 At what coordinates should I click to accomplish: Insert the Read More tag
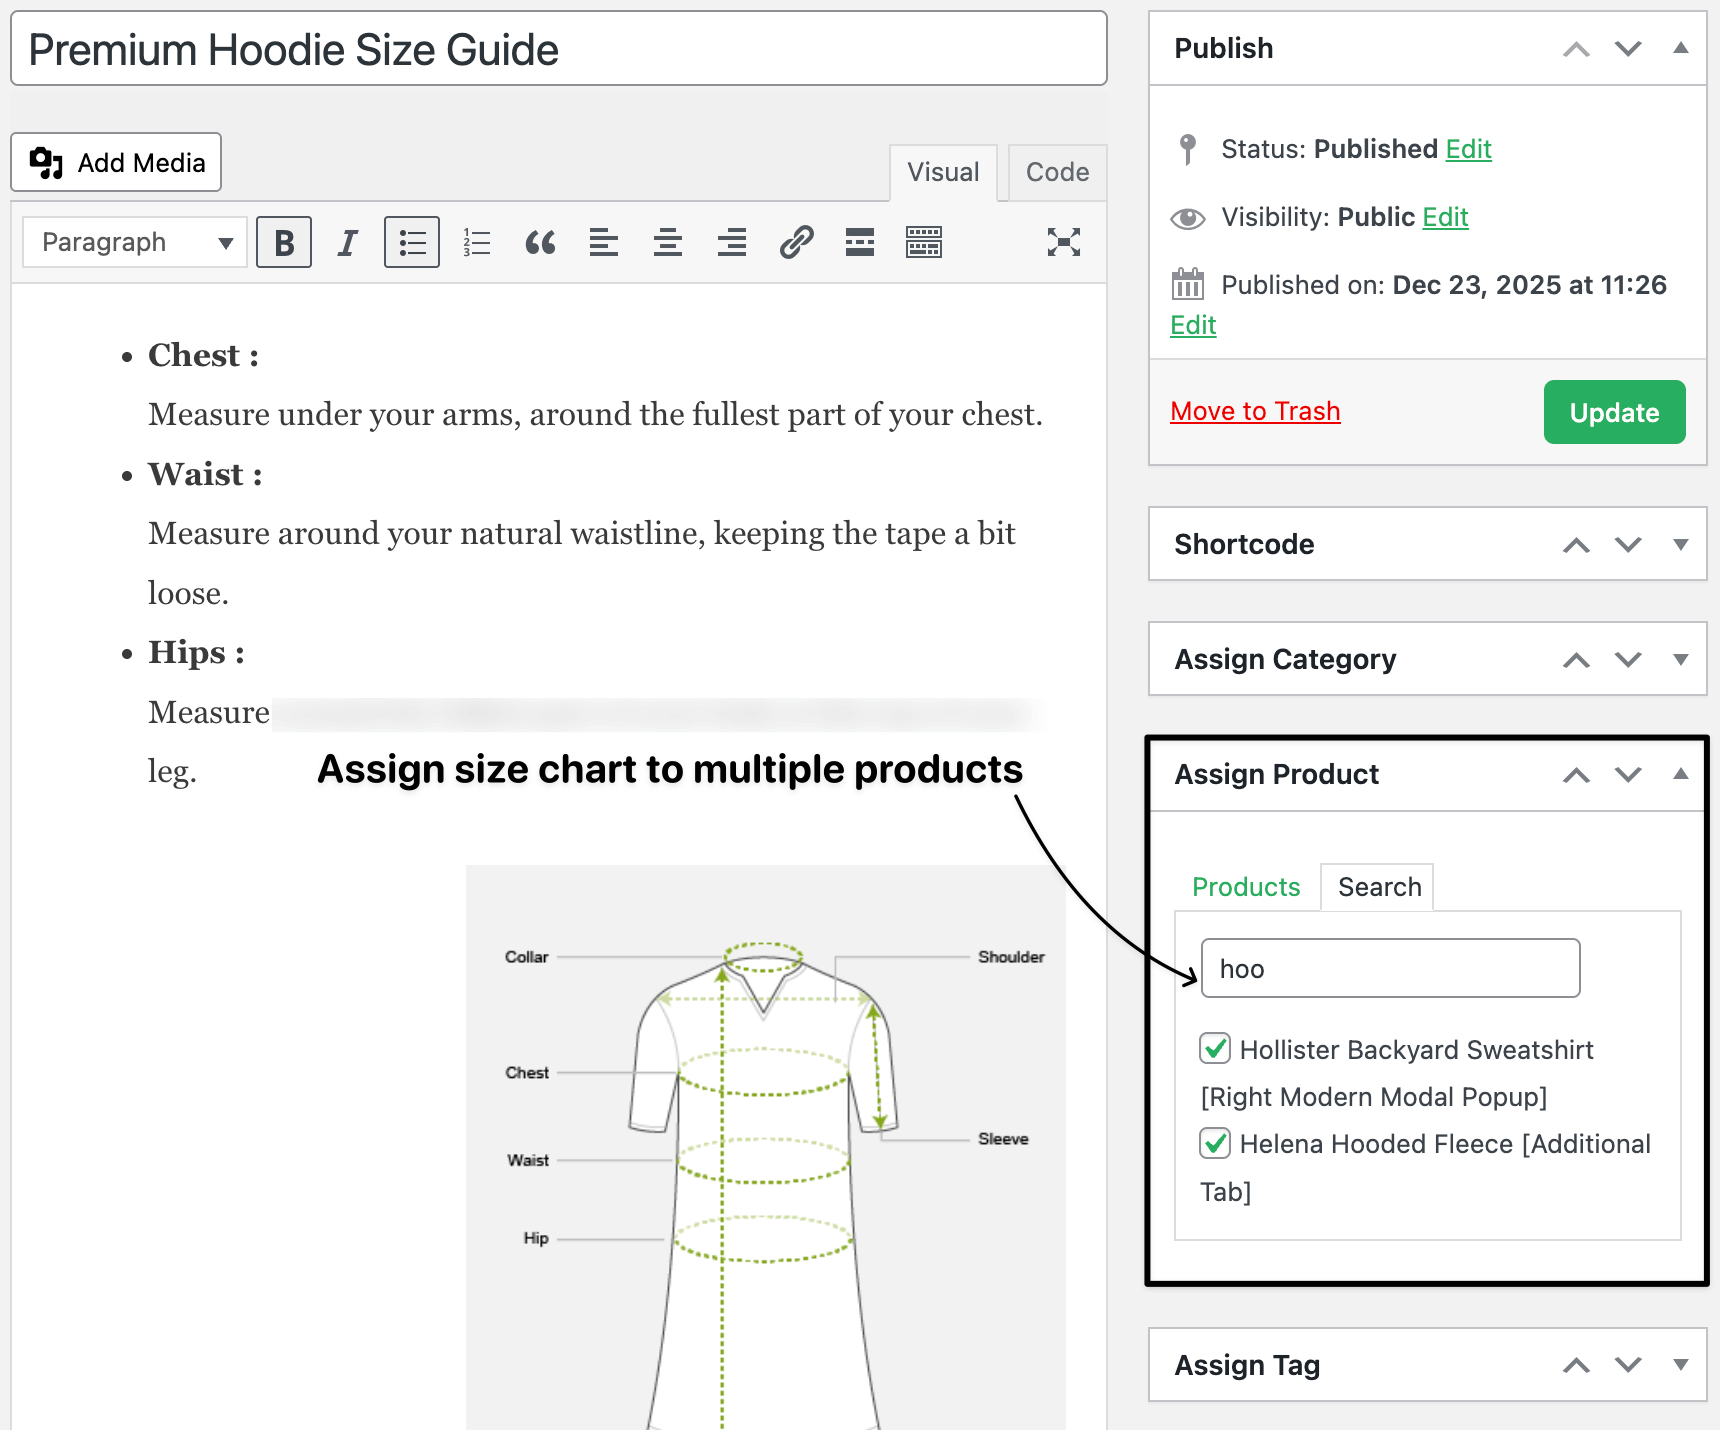tap(859, 242)
